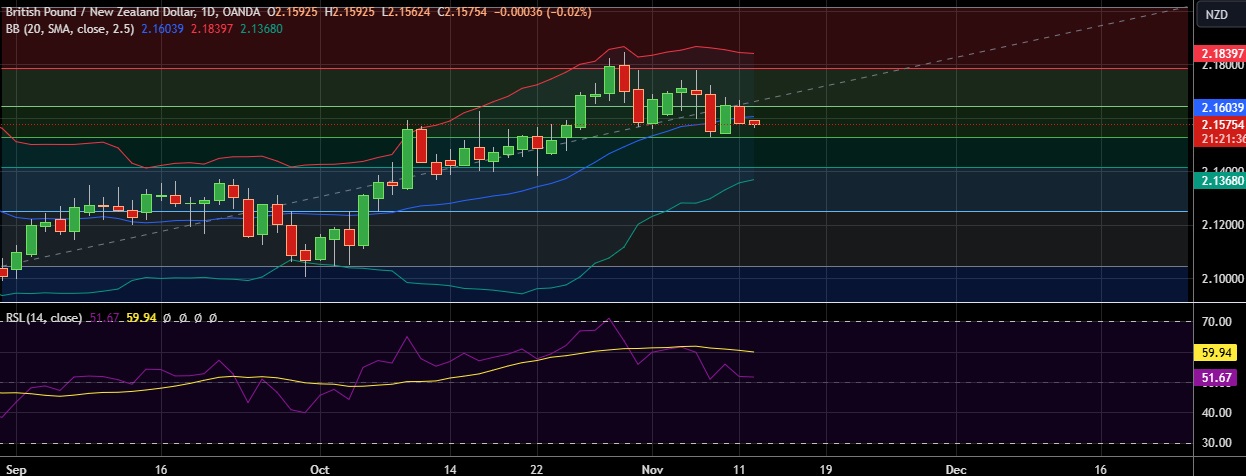Viewport: 1246px width, 476px height.
Task: Click the Oct label on the time axis
Action: pos(320,468)
